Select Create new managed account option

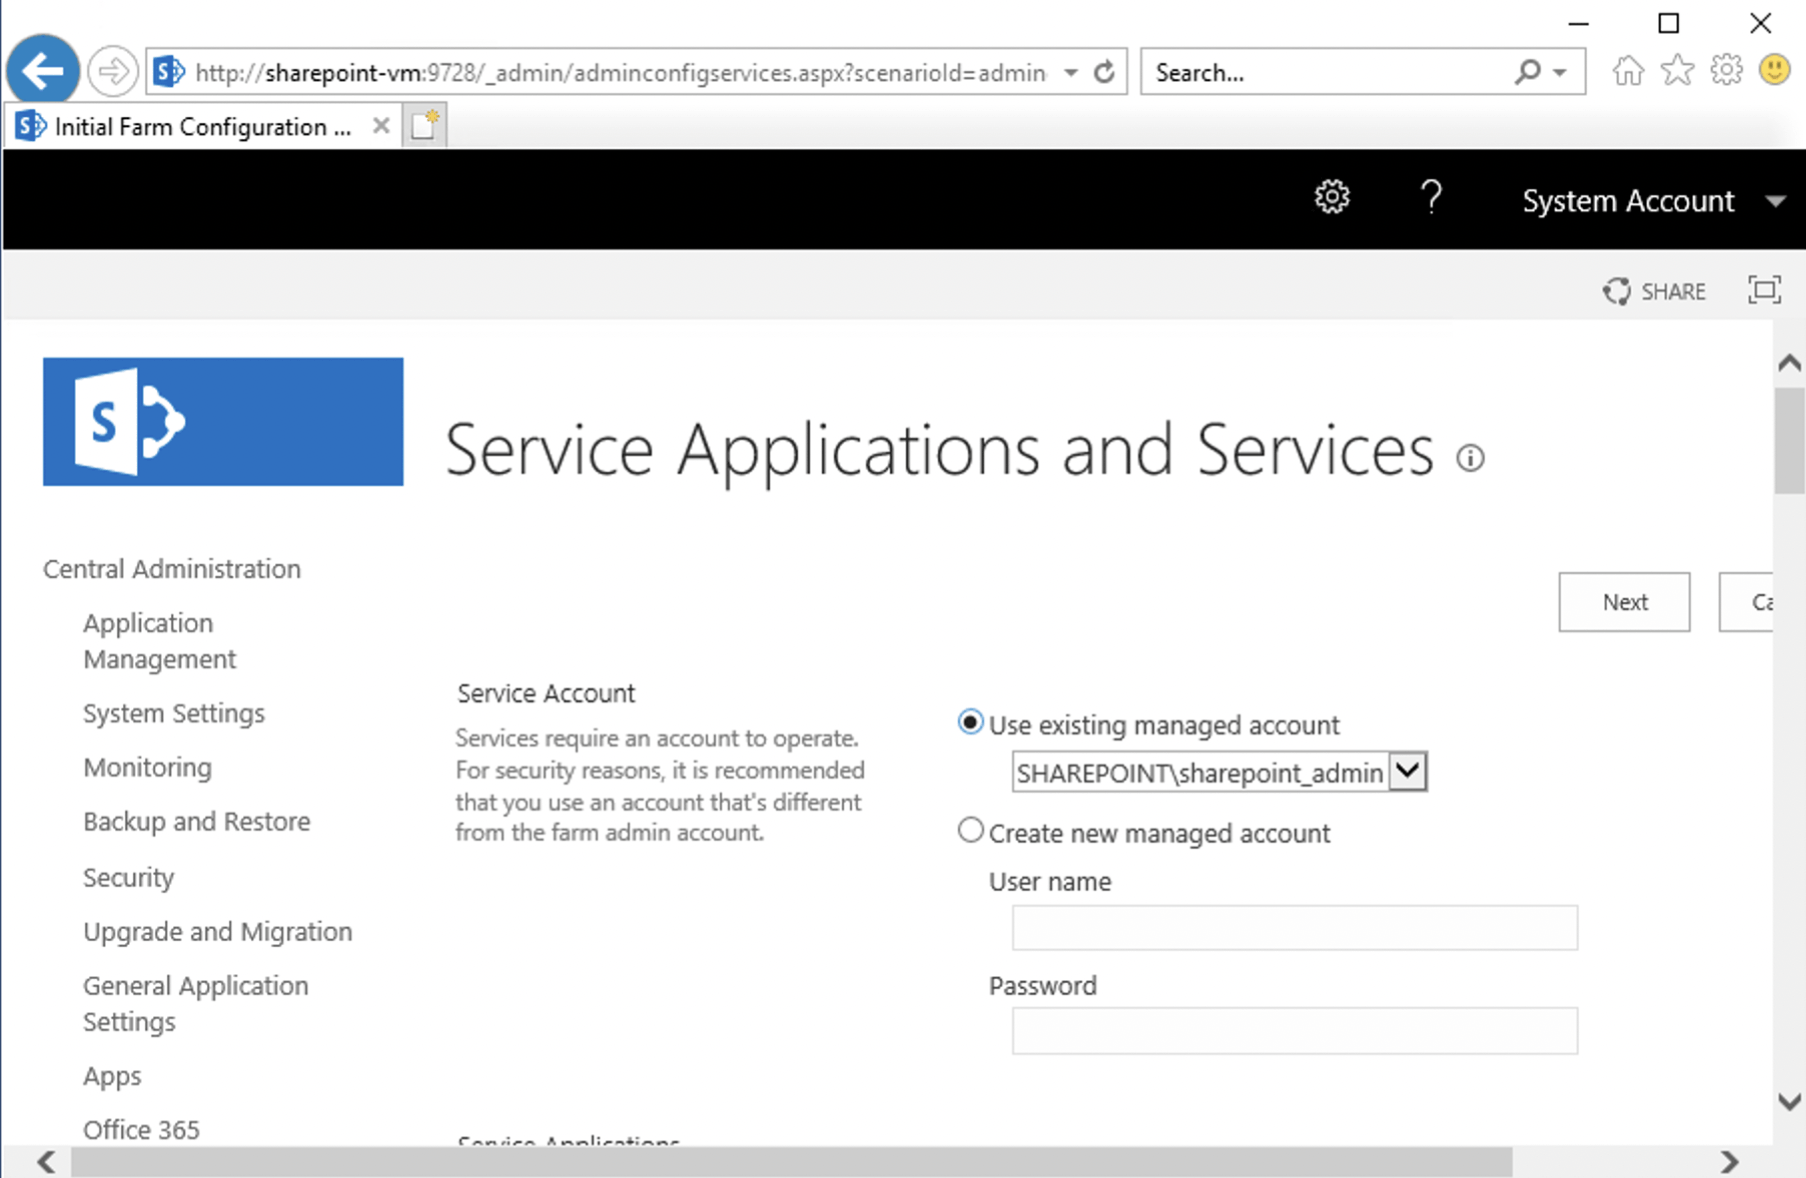tap(970, 831)
